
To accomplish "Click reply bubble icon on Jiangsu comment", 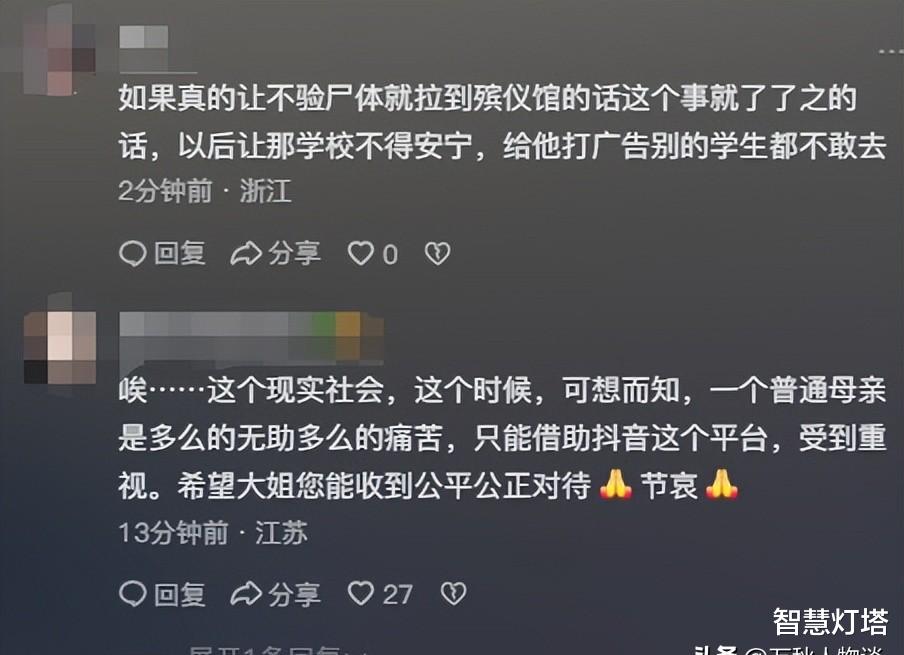I will [133, 594].
